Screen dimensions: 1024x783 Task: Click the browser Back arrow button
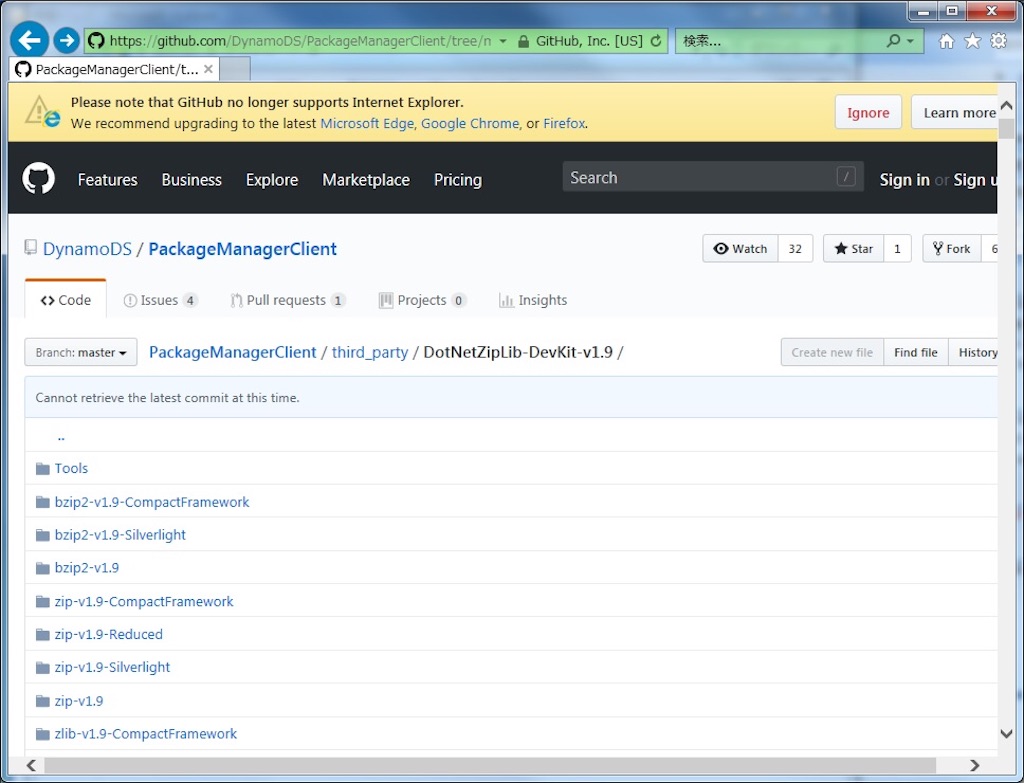click(x=29, y=40)
